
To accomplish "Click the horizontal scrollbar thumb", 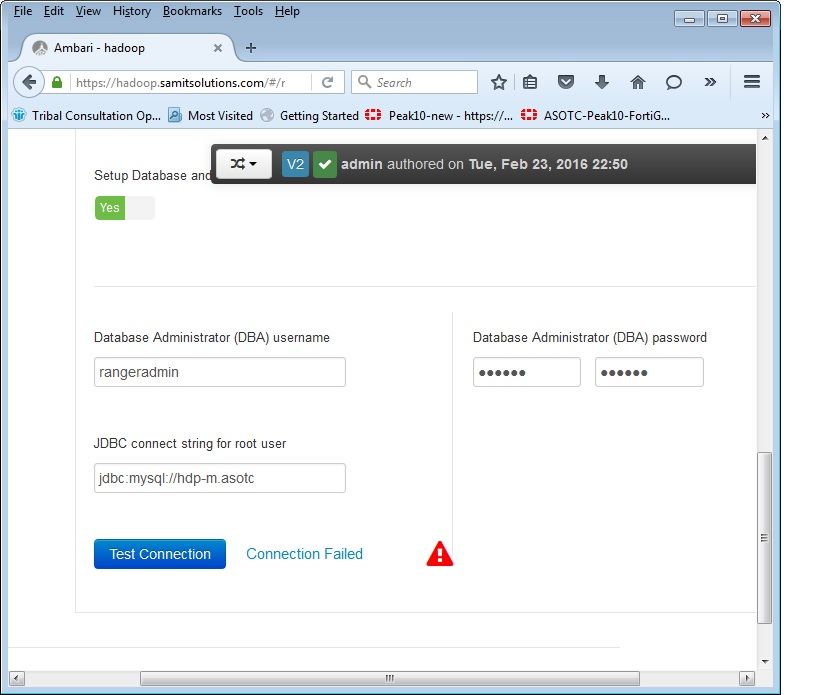I will coord(390,678).
